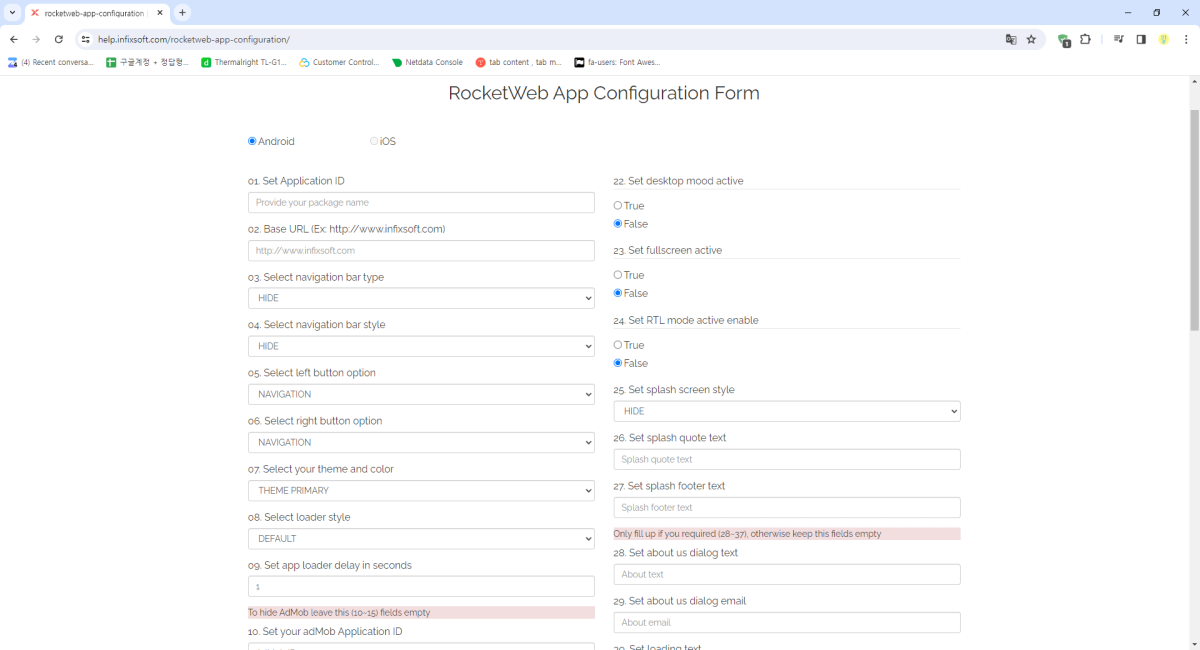Open the Google Translate icon in address bar
The height and width of the screenshot is (650, 1200).
pyautogui.click(x=1011, y=39)
